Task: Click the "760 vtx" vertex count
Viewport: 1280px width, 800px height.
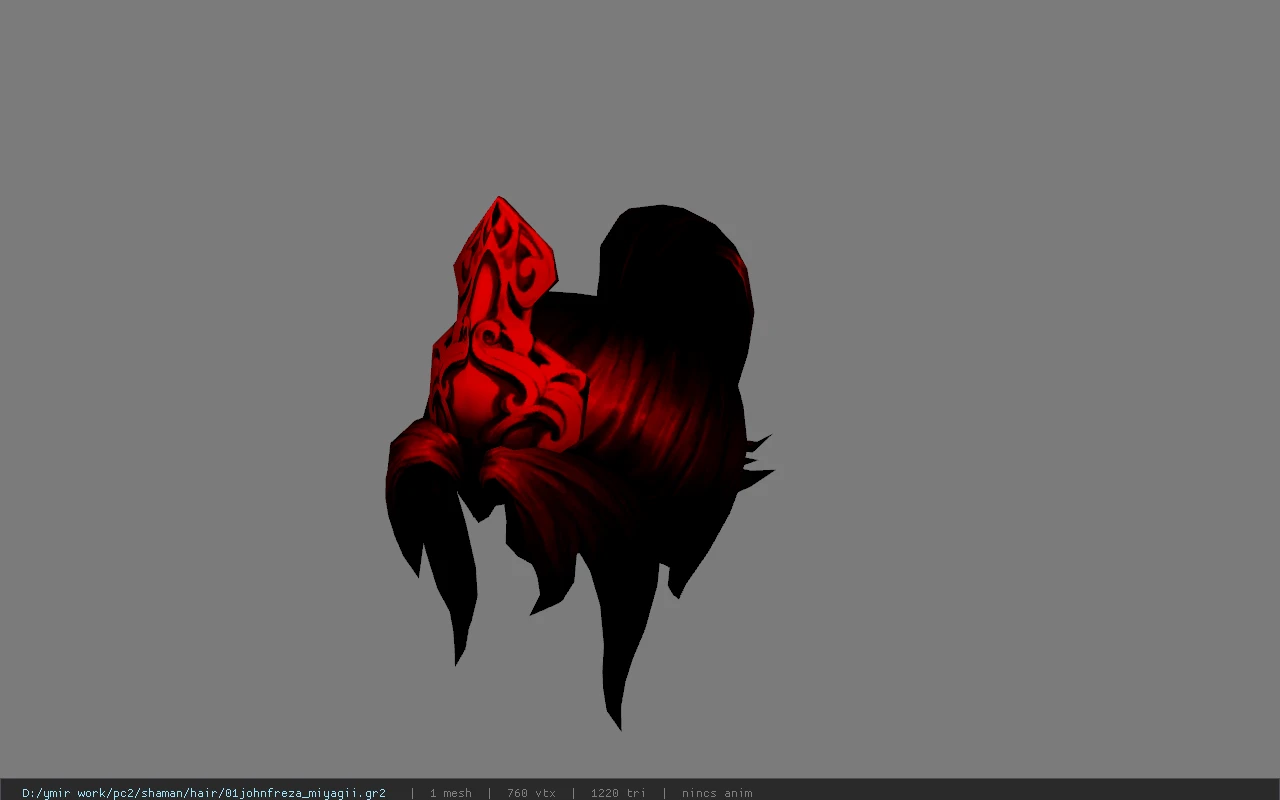Action: (x=531, y=793)
